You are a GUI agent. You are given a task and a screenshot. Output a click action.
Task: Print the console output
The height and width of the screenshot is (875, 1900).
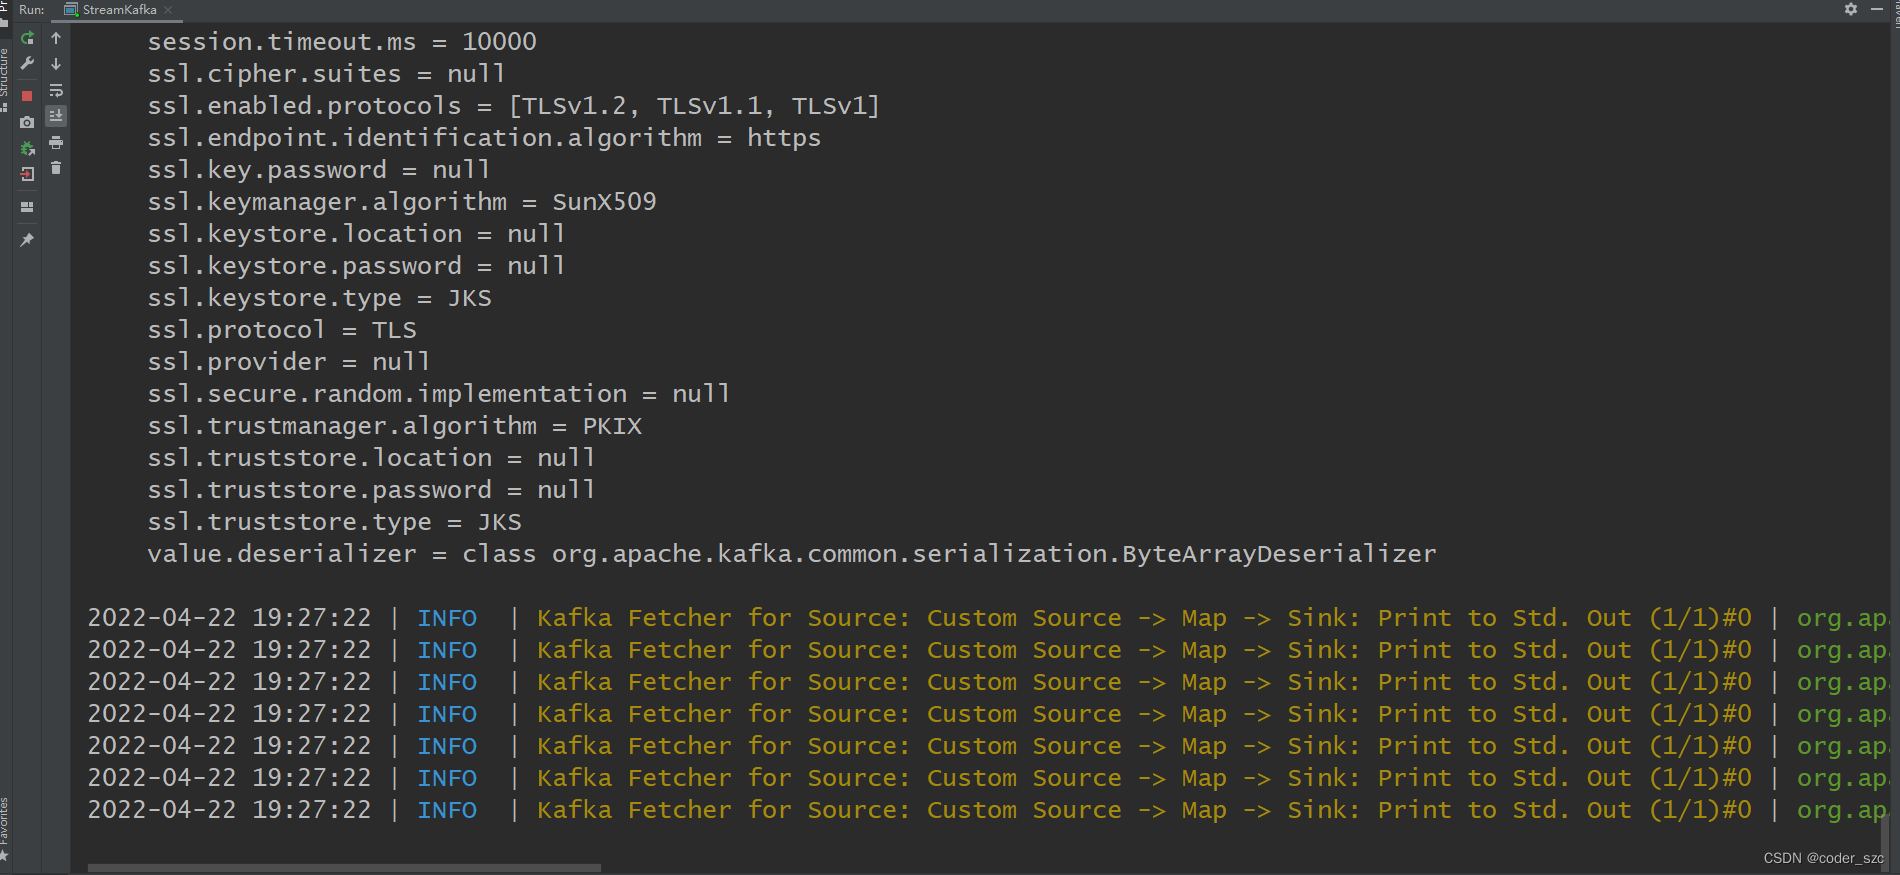click(56, 142)
